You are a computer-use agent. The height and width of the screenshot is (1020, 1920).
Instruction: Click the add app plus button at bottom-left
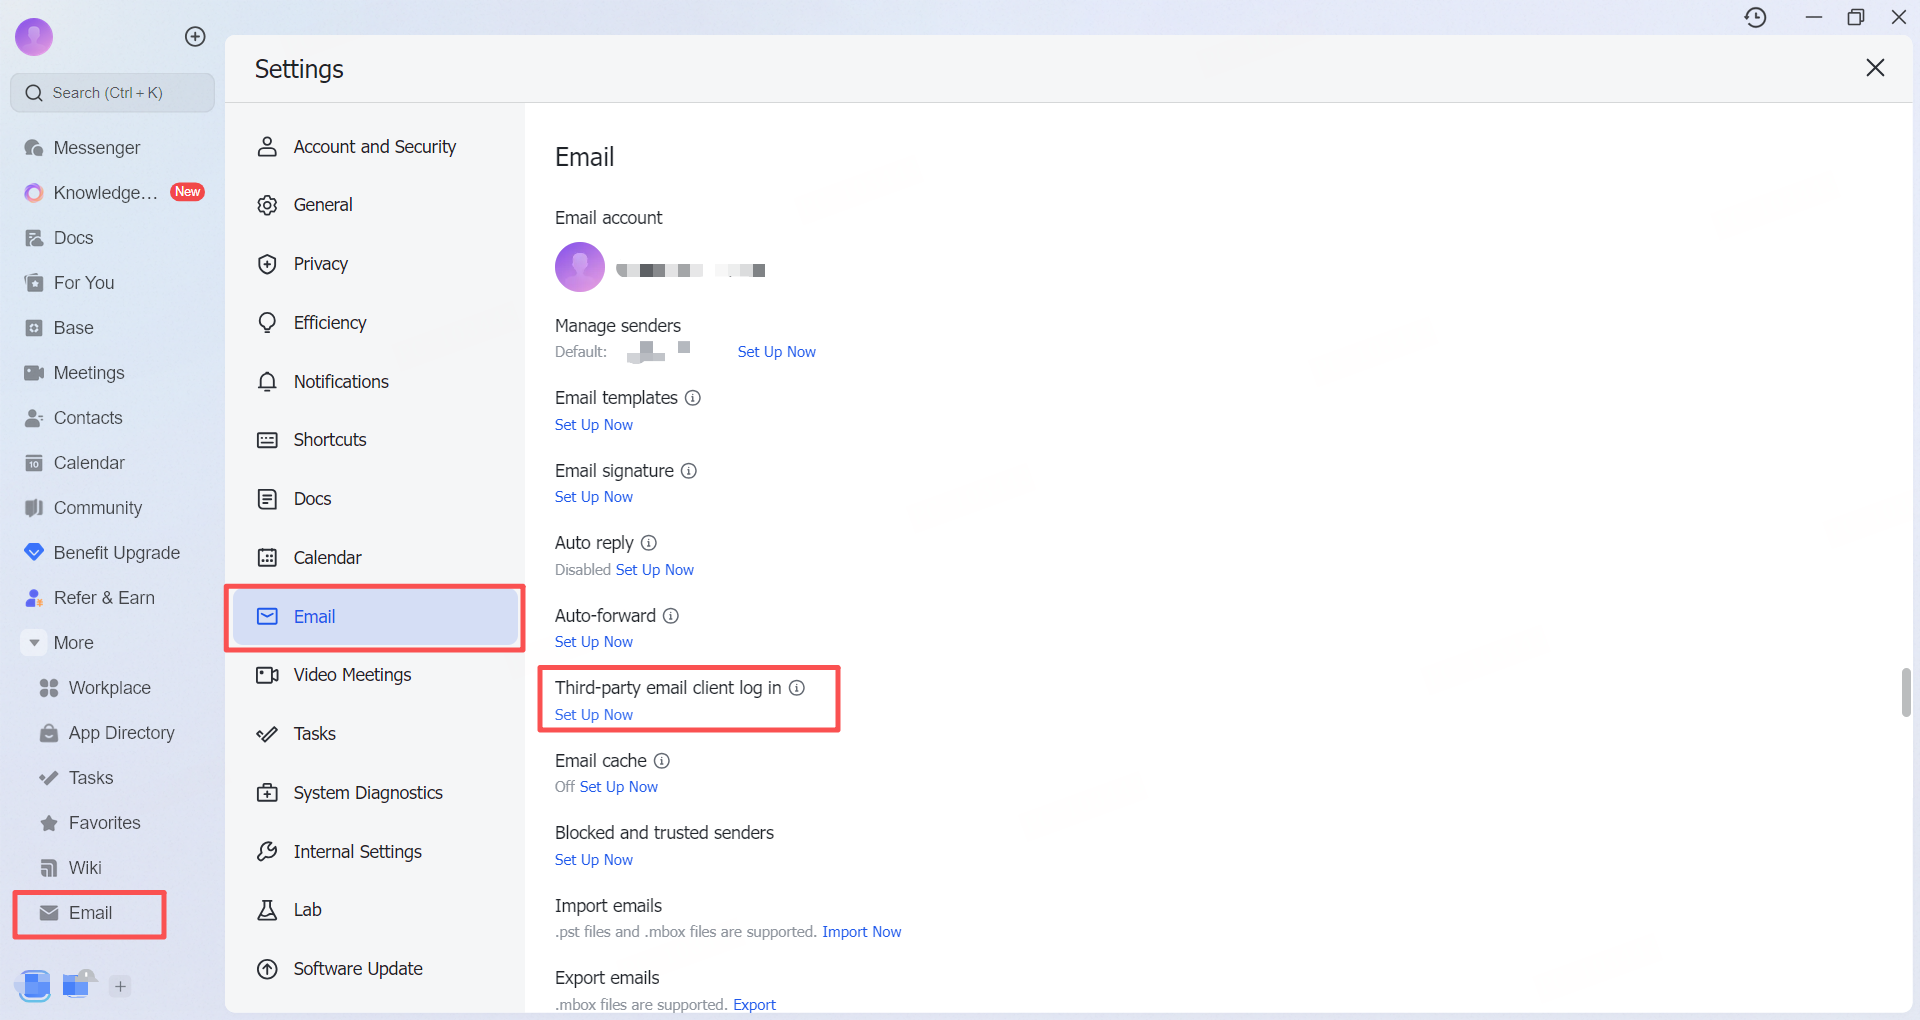(x=120, y=986)
